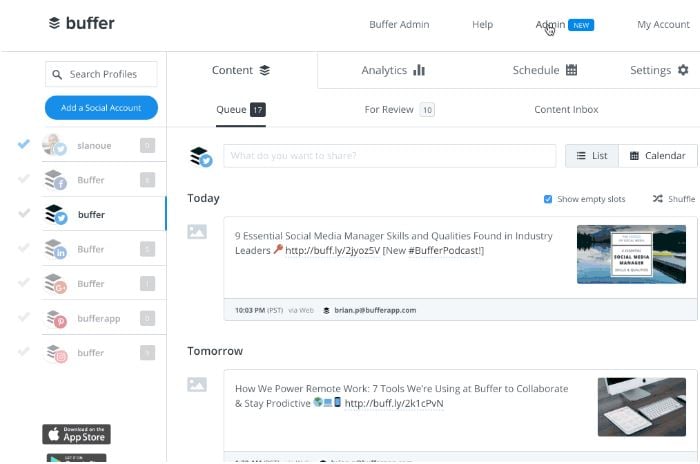Select the bufferapp Pinterest profile icon
This screenshot has width=700, height=464.
[56, 318]
